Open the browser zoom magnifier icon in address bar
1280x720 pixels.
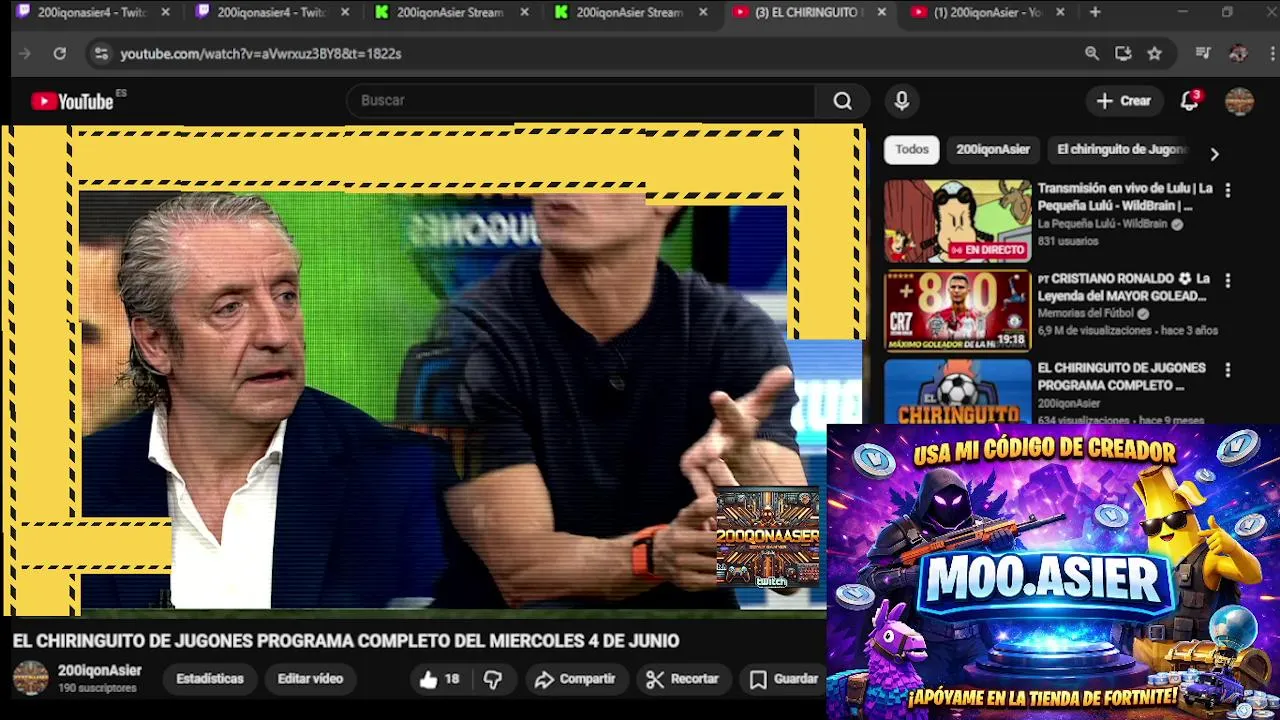[1092, 53]
